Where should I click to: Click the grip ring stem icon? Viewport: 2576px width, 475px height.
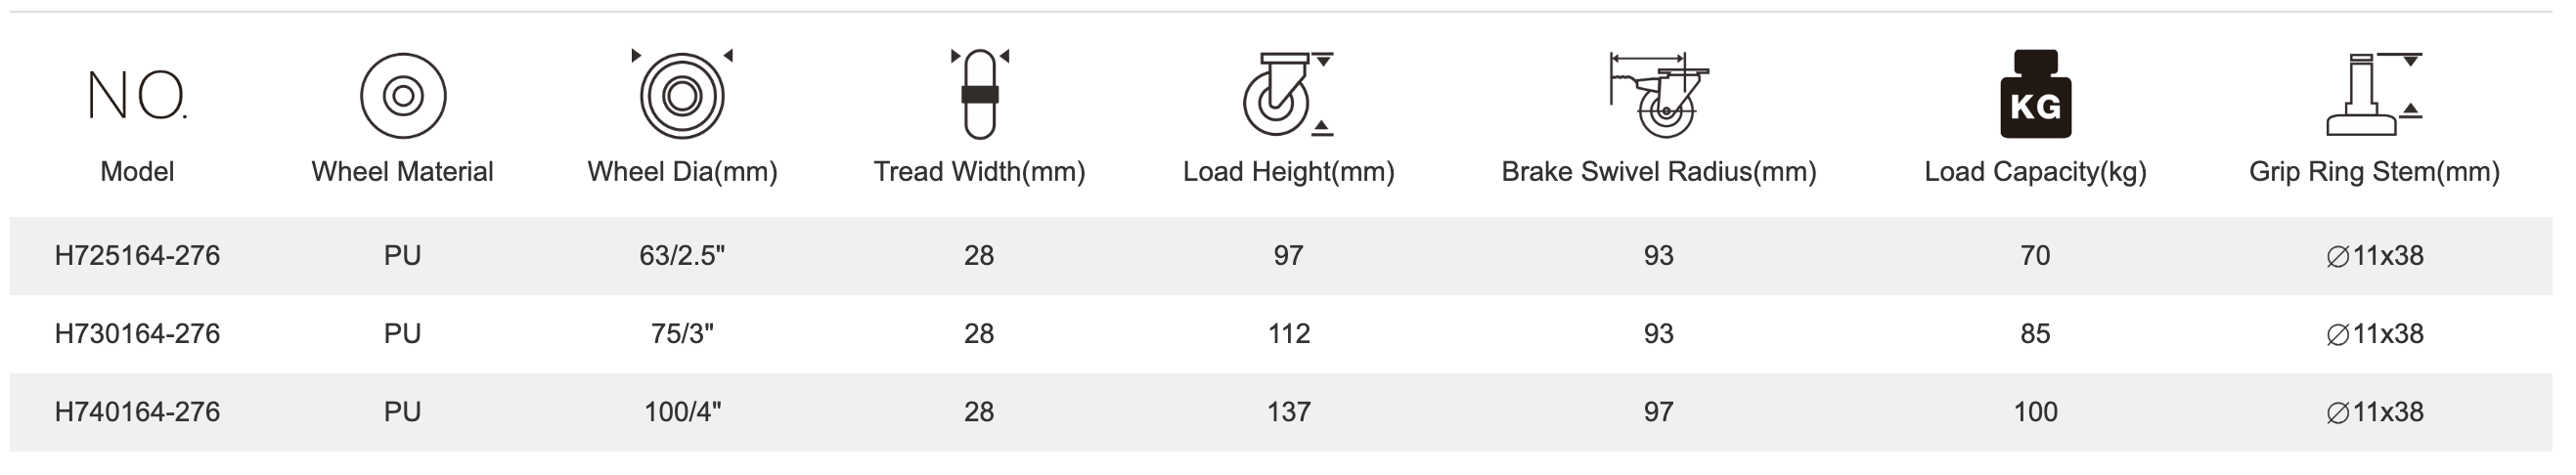(x=2373, y=96)
